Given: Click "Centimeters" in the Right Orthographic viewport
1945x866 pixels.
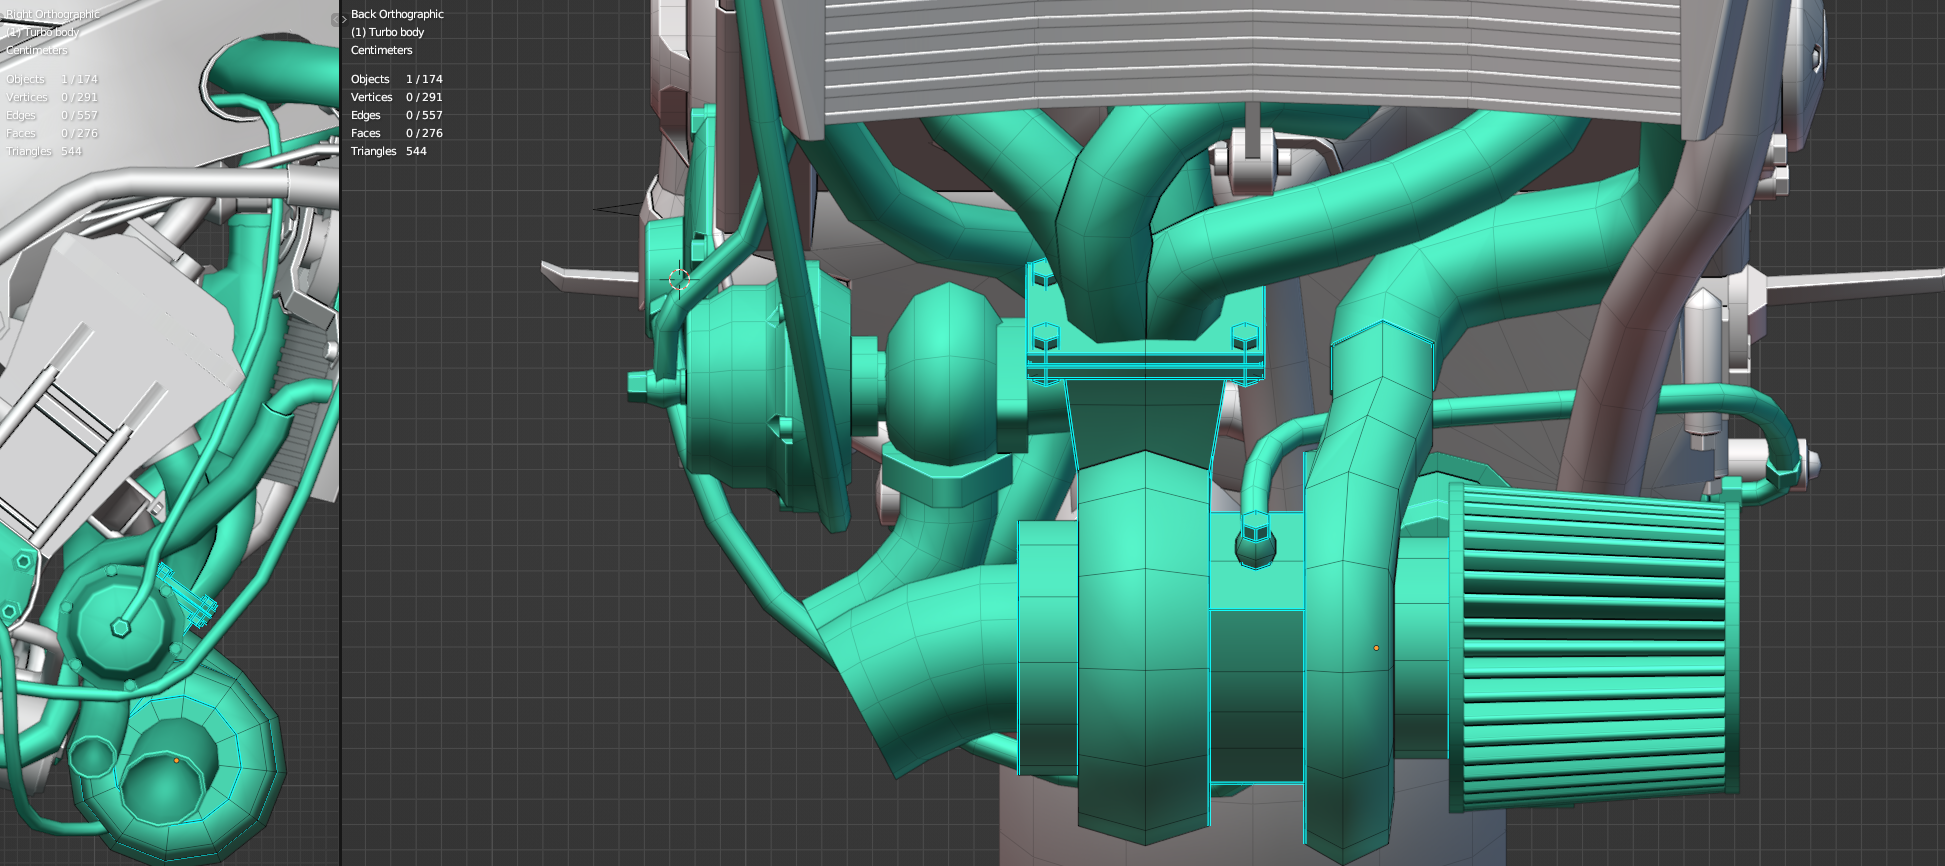Looking at the screenshot, I should tap(37, 50).
